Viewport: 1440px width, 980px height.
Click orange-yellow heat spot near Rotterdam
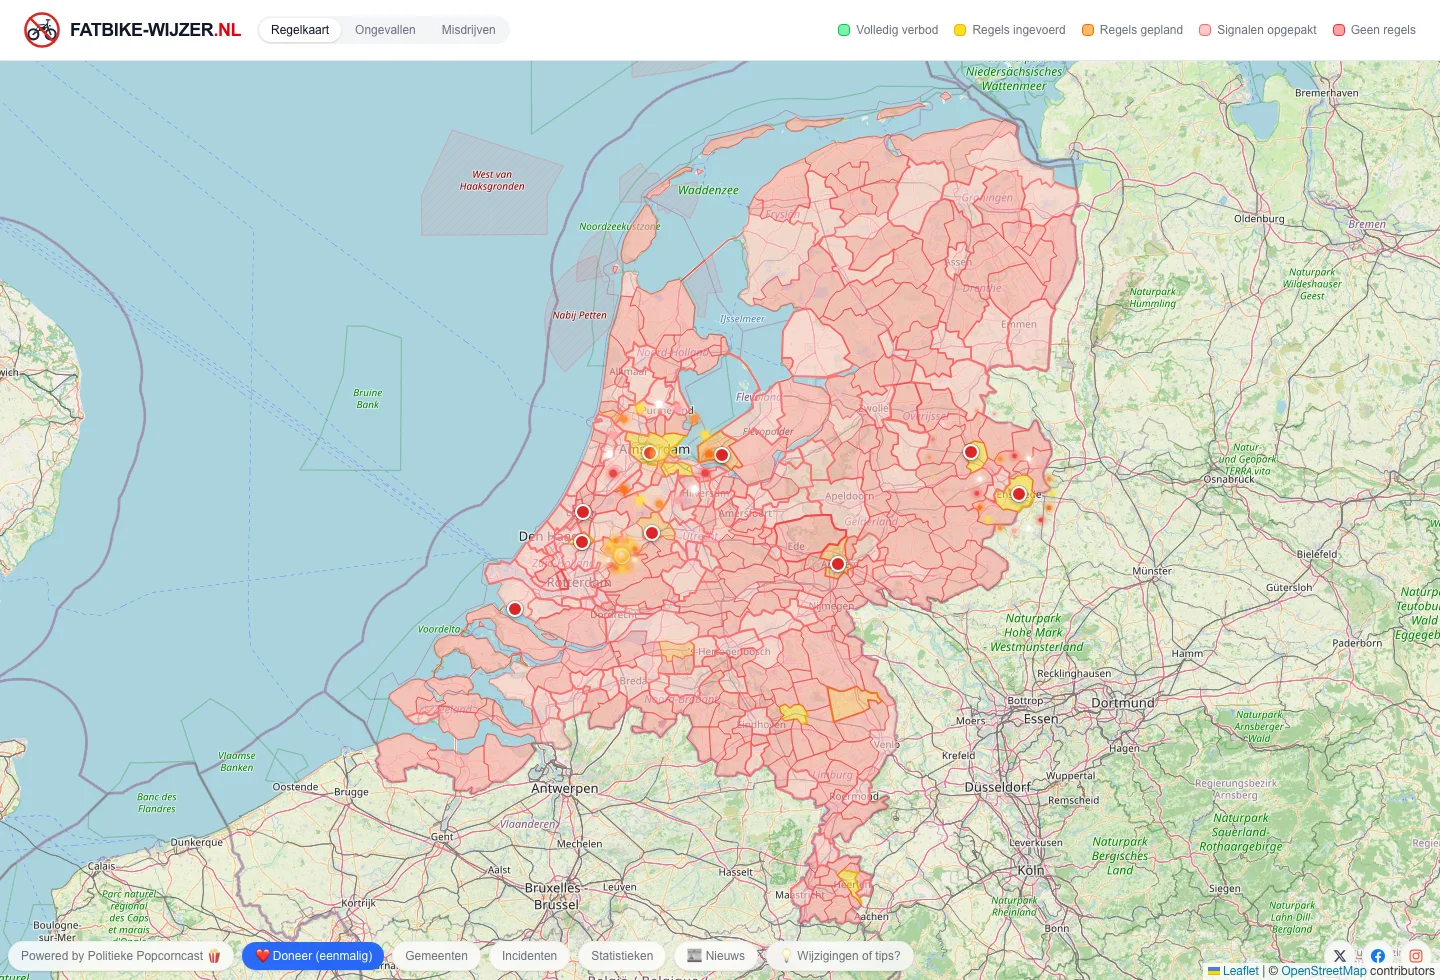coord(620,554)
